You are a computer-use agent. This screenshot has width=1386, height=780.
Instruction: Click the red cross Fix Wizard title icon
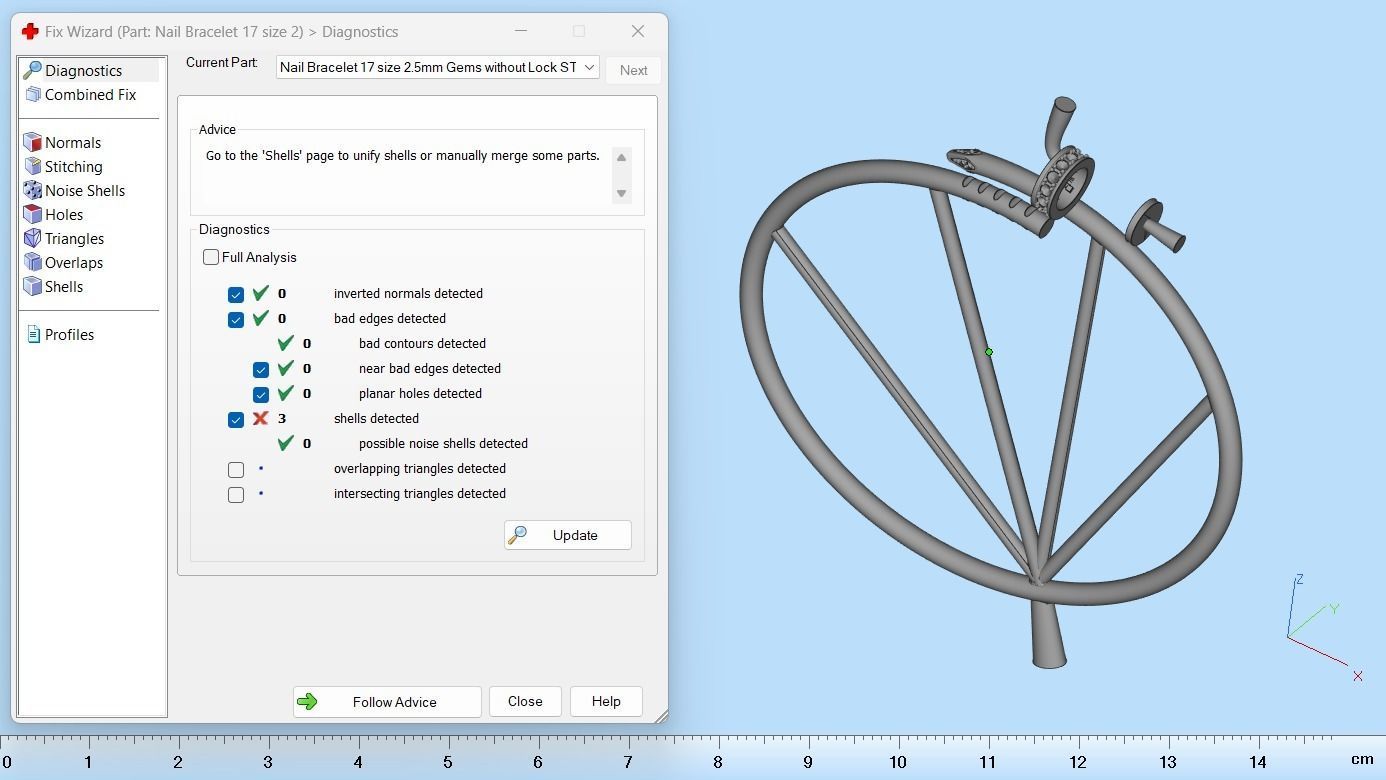[30, 31]
